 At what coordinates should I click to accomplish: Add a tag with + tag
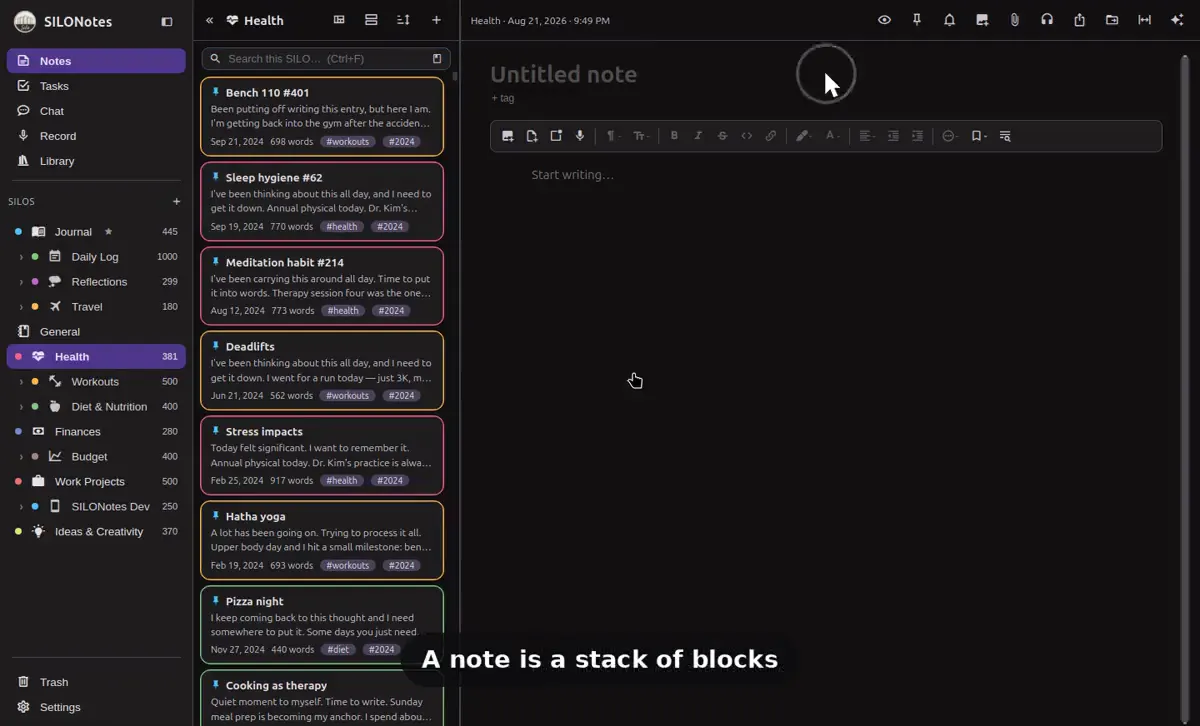pos(503,98)
